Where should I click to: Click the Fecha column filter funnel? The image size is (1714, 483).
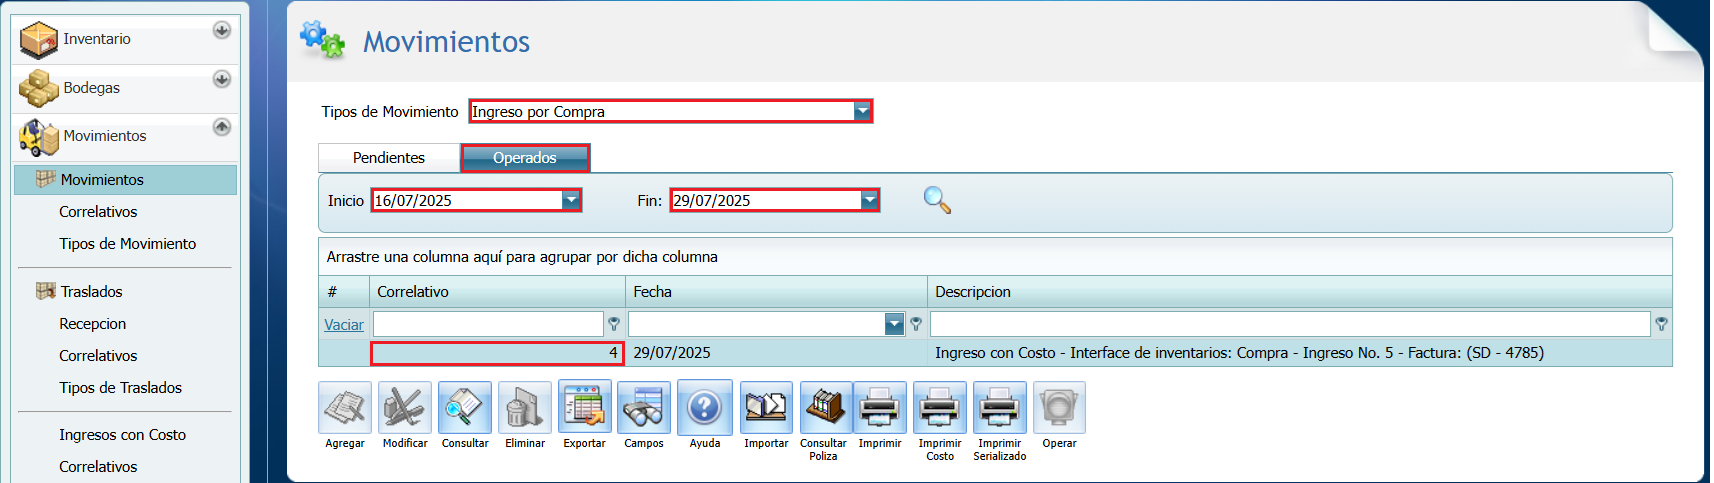pos(916,324)
